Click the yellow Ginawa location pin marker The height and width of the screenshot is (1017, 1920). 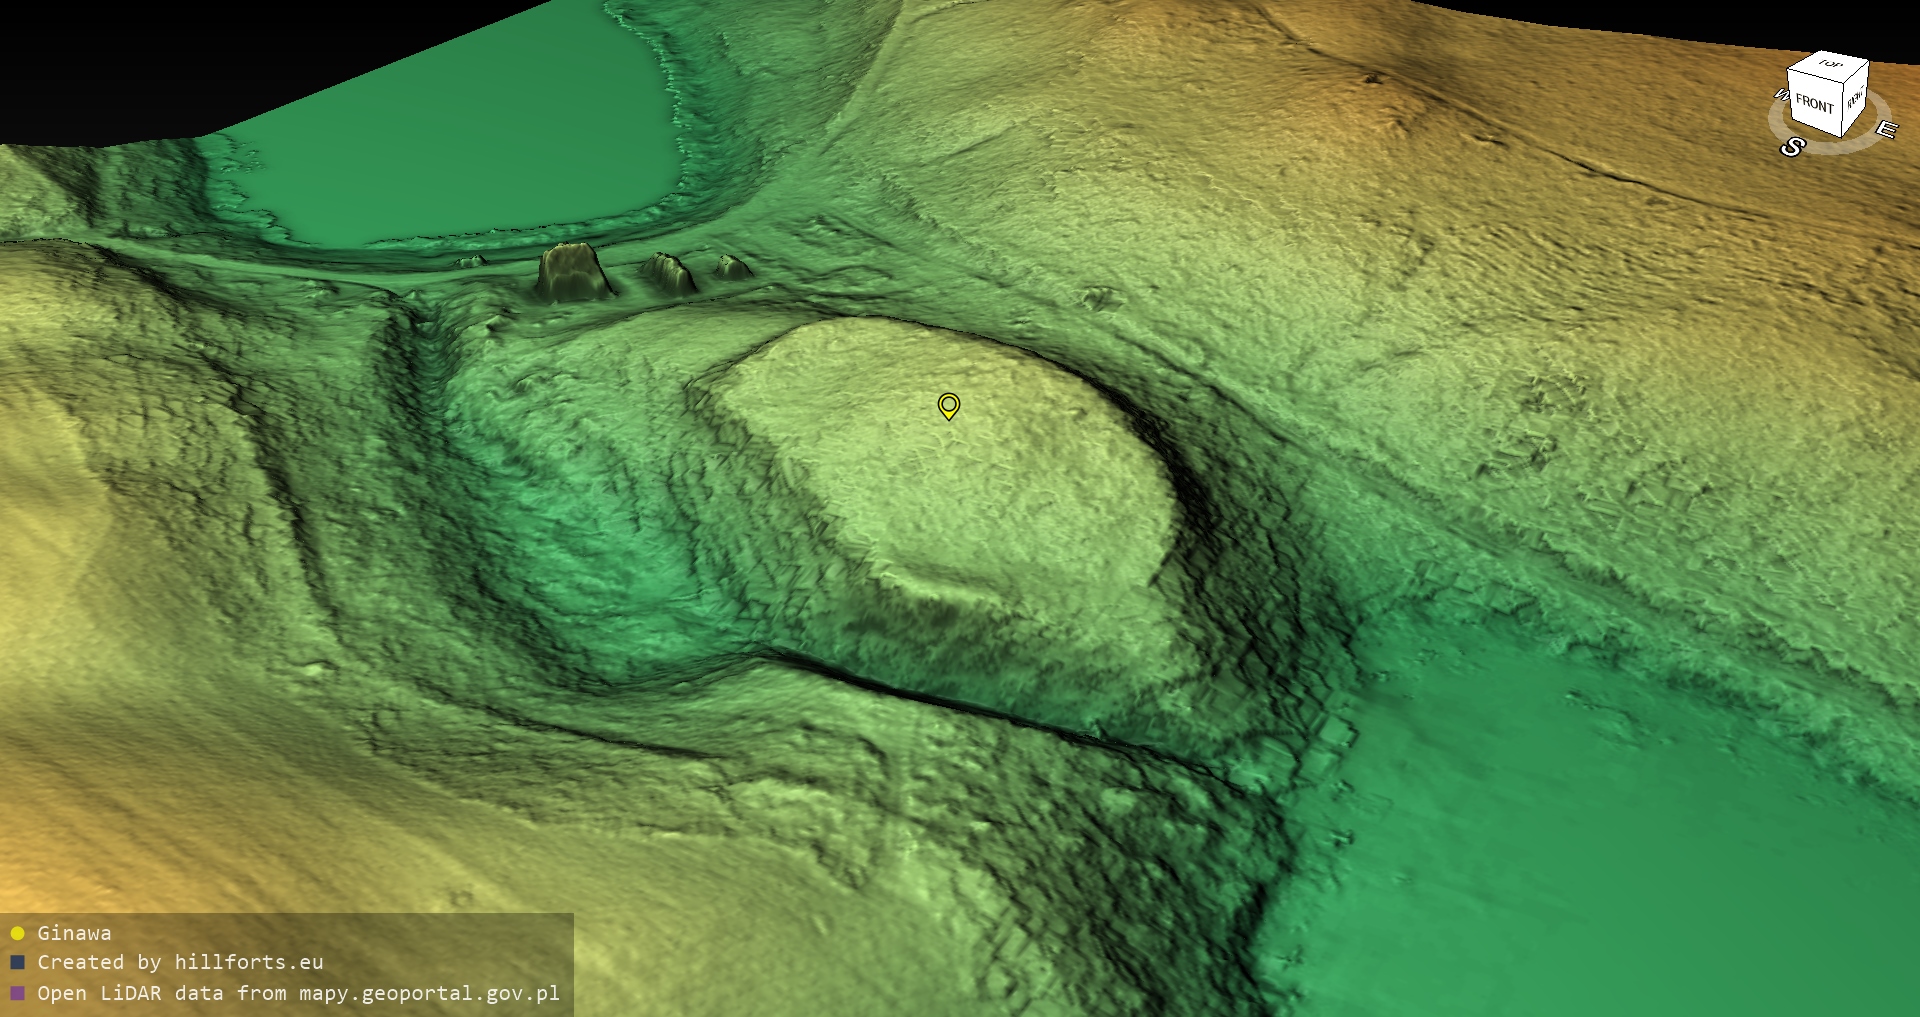click(948, 405)
